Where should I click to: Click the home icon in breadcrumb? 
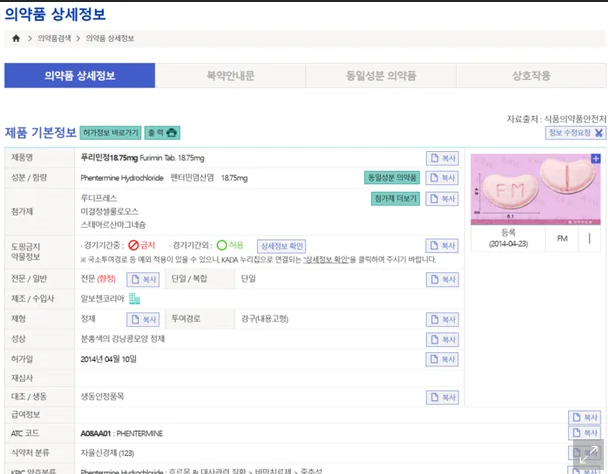click(16, 38)
